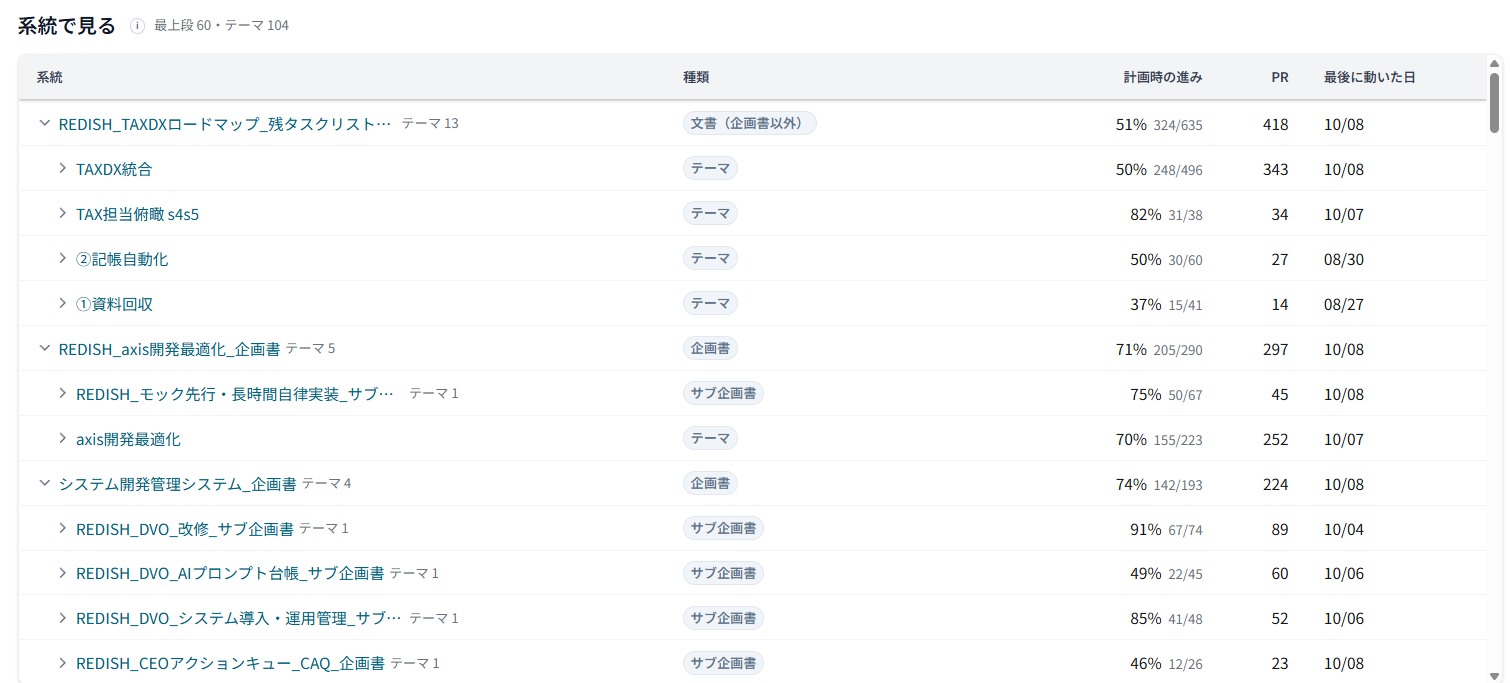Expand the REDISH_モック先行・長時間自律実装 row

62,394
